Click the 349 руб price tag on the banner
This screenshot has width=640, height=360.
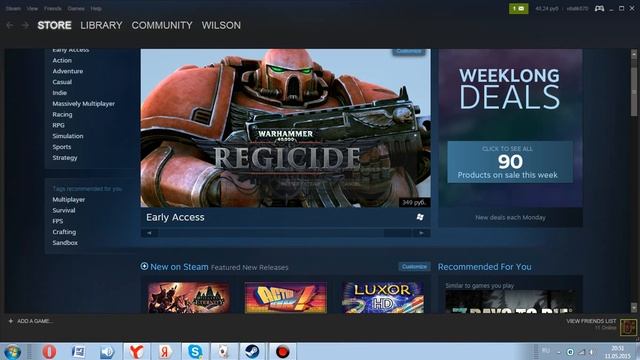[414, 202]
